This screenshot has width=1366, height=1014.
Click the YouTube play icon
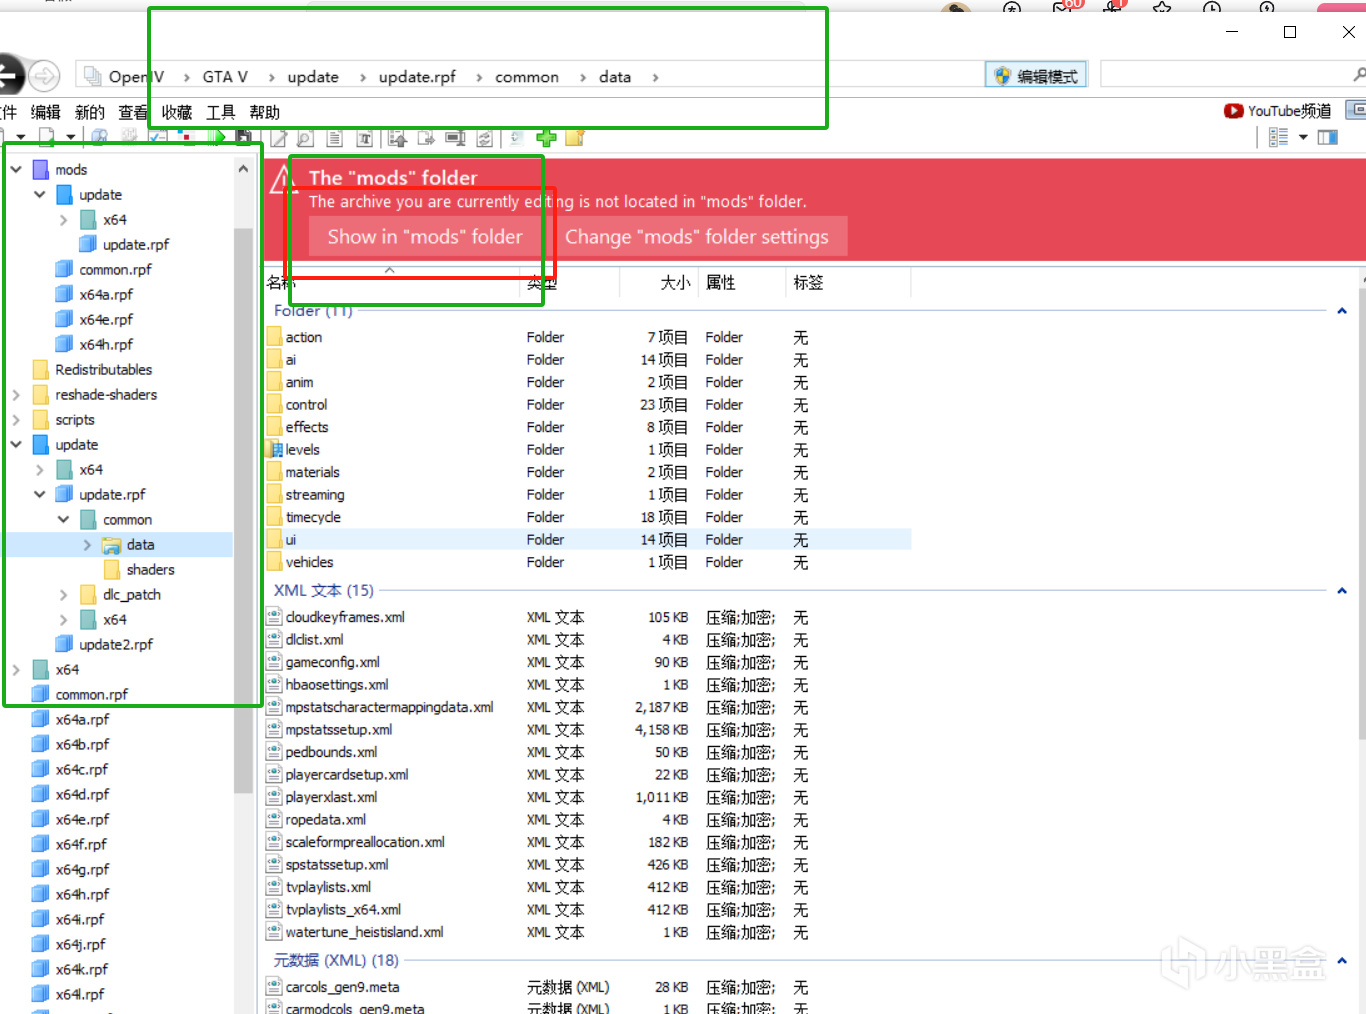tap(1233, 111)
